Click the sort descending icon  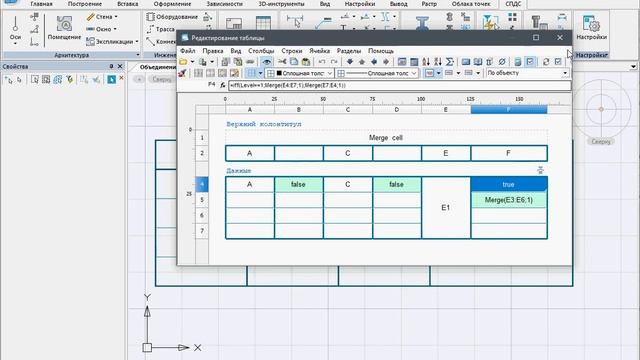click(x=438, y=62)
